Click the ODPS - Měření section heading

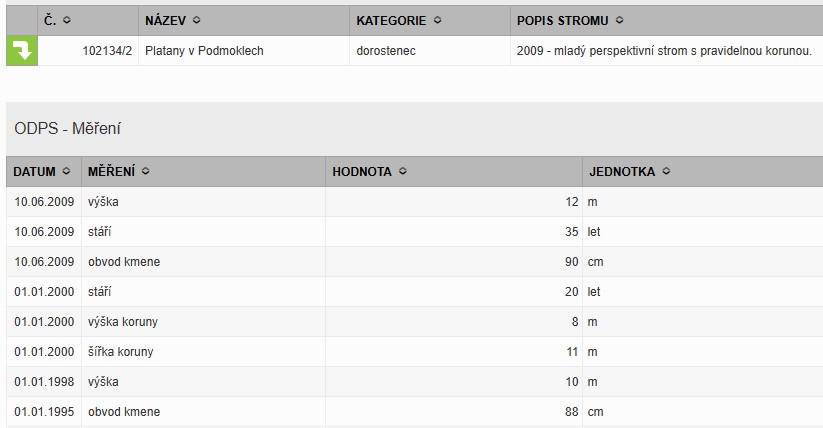(x=68, y=129)
